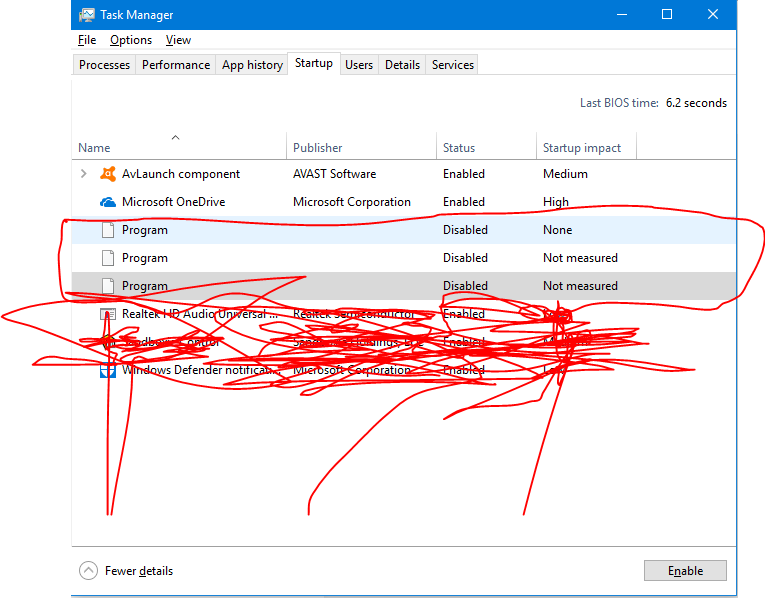
Task: Select the Realtek HD Audio Universal entry
Action: [403, 314]
